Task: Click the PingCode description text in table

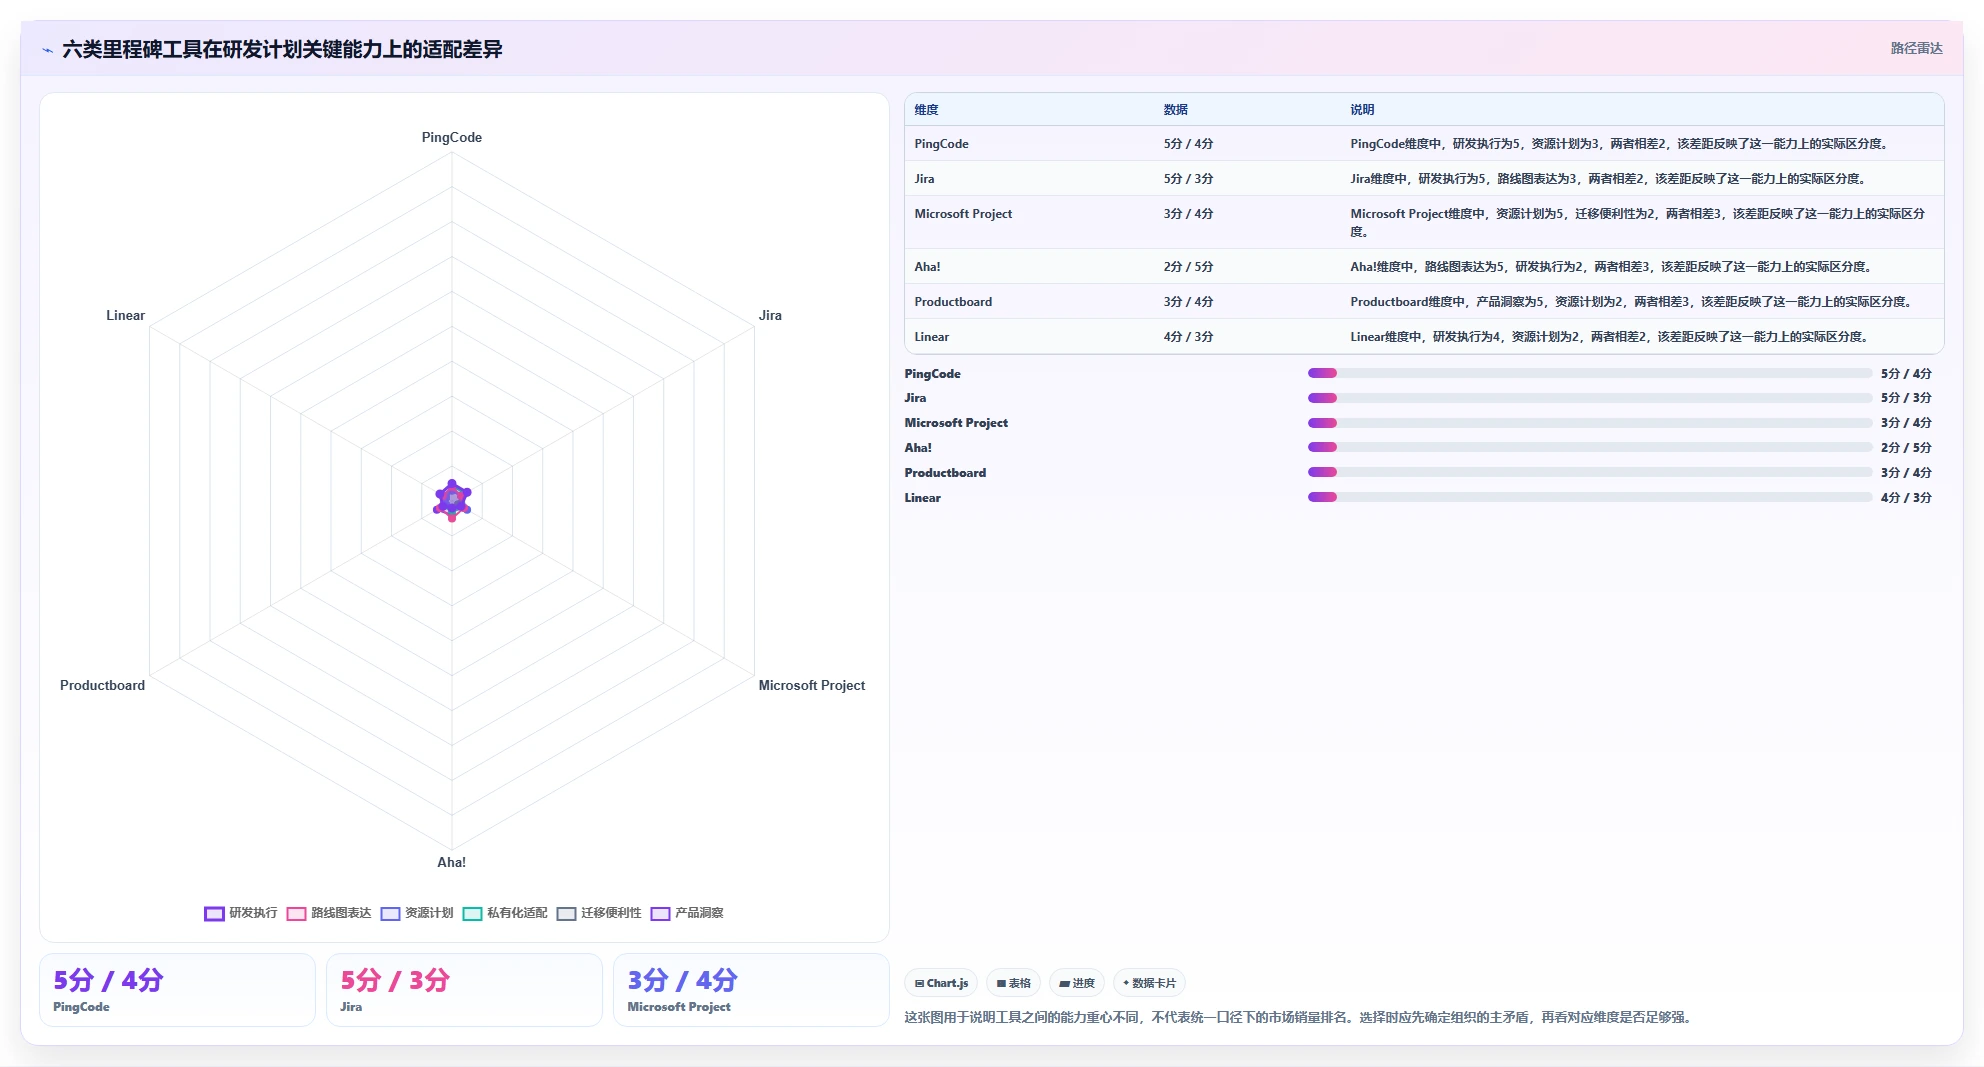Action: (x=1620, y=144)
